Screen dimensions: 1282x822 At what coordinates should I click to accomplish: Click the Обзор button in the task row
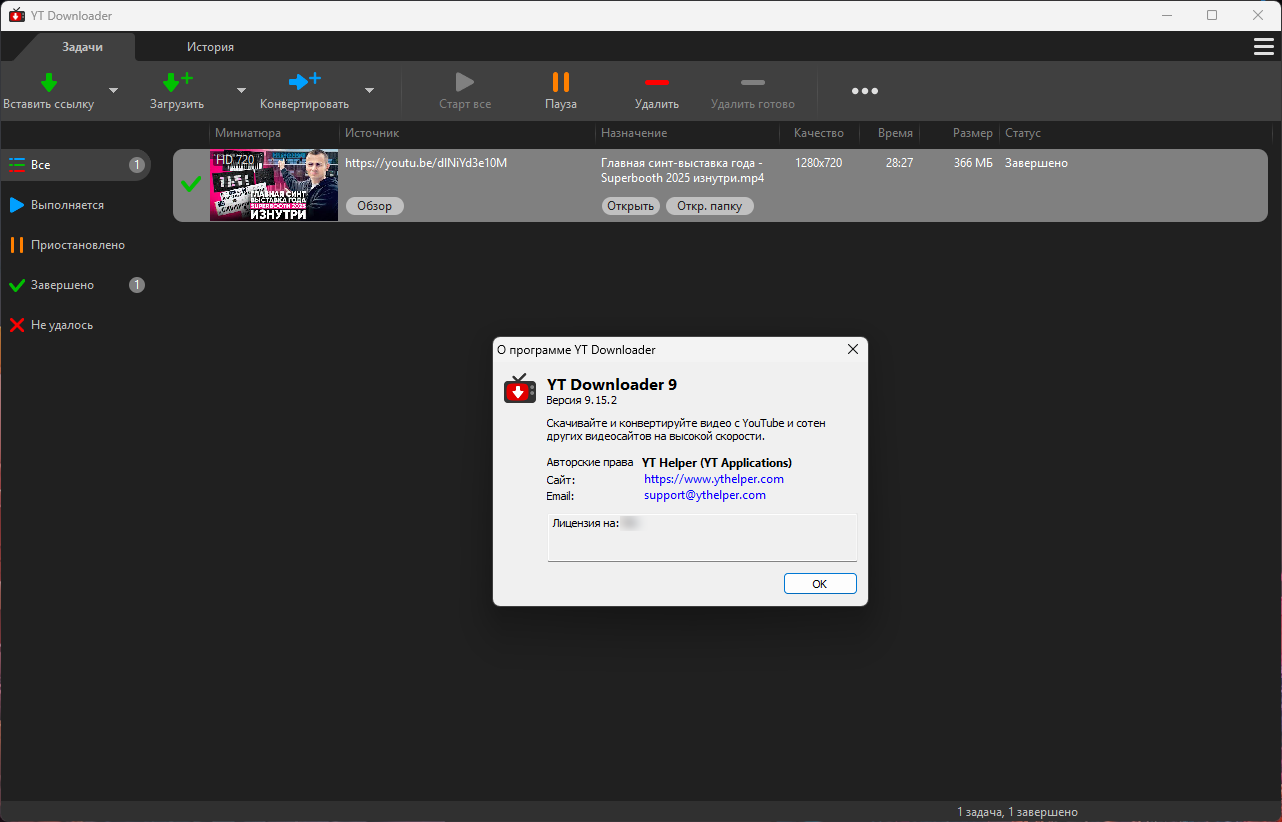click(375, 206)
